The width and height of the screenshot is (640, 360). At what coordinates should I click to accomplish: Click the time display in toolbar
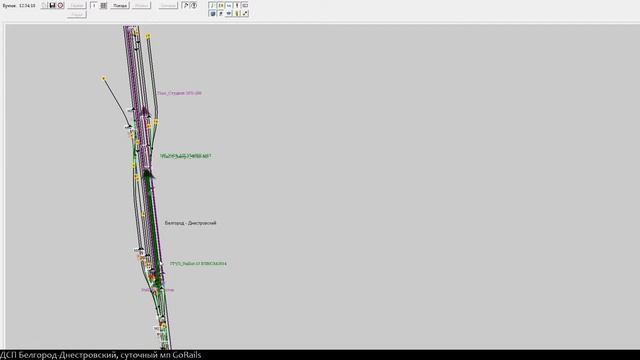[27, 6]
